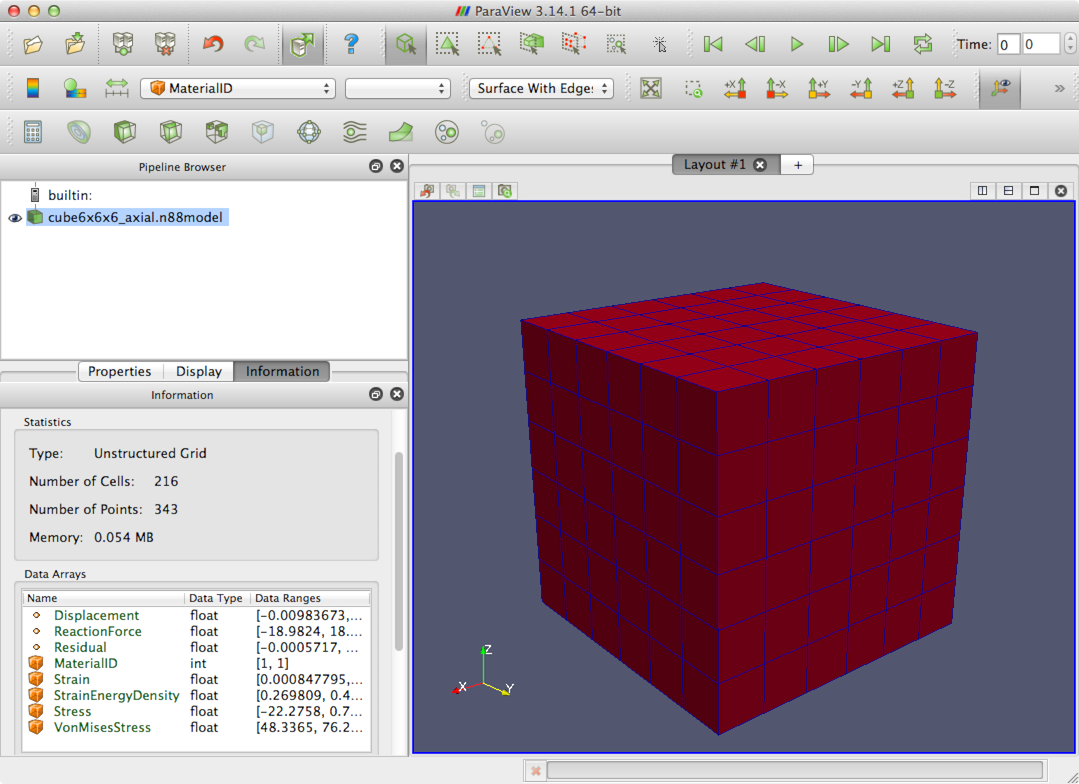Screen dimensions: 1079x784
Task: Switch to the Display tab
Action: 199,371
